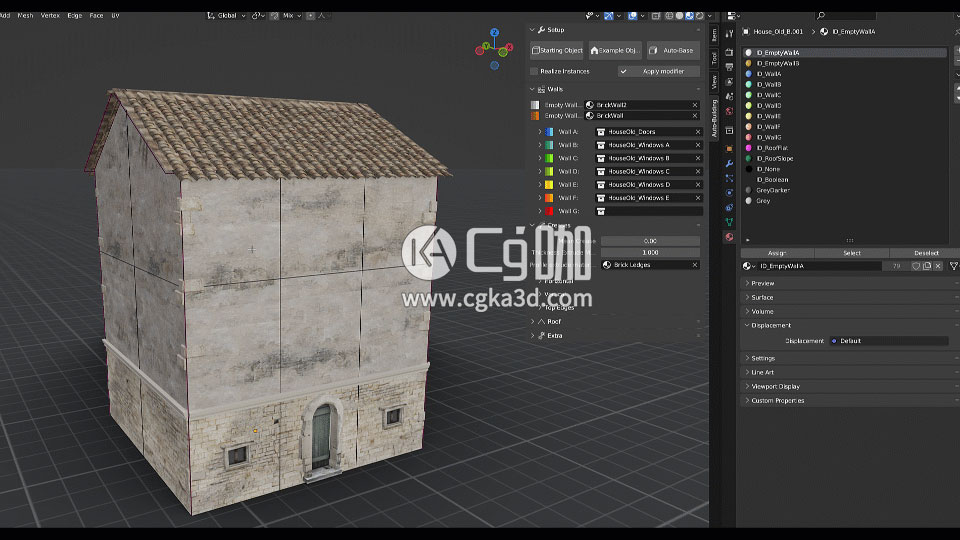Enable the Realize Instances checkbox
960x540 pixels.
pos(534,71)
